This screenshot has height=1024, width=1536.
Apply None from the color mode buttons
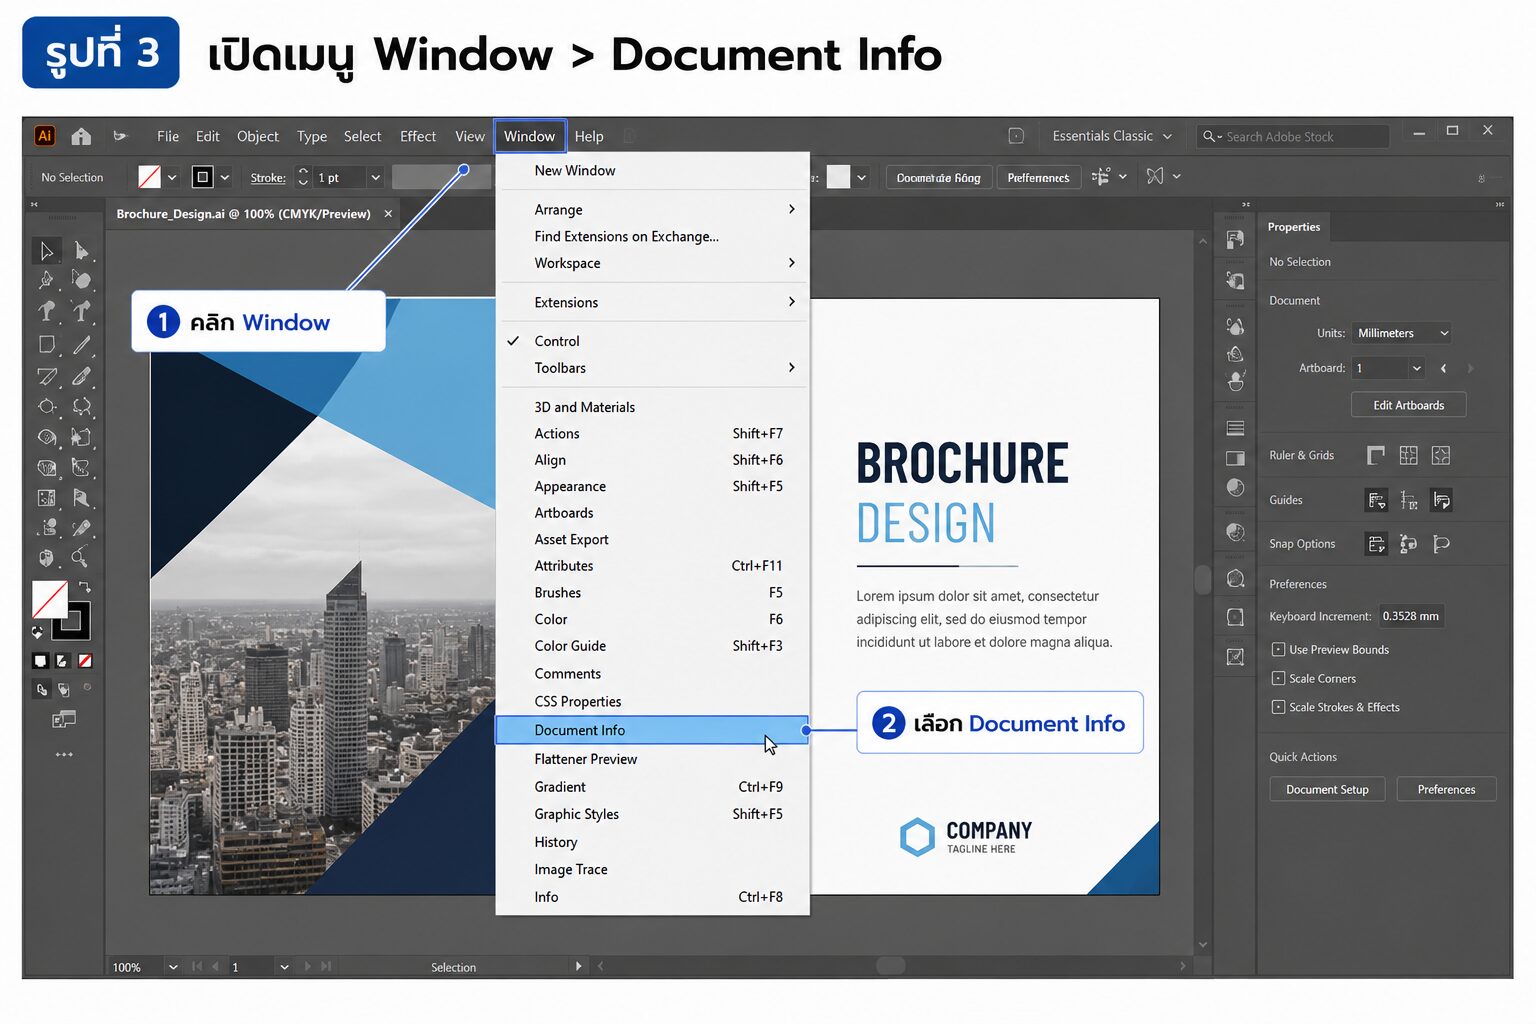[x=86, y=661]
